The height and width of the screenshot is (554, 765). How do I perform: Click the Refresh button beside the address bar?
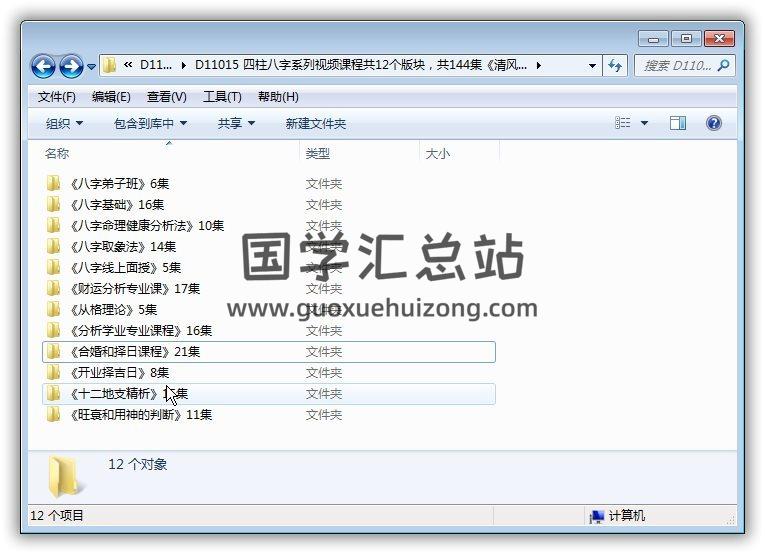615,65
